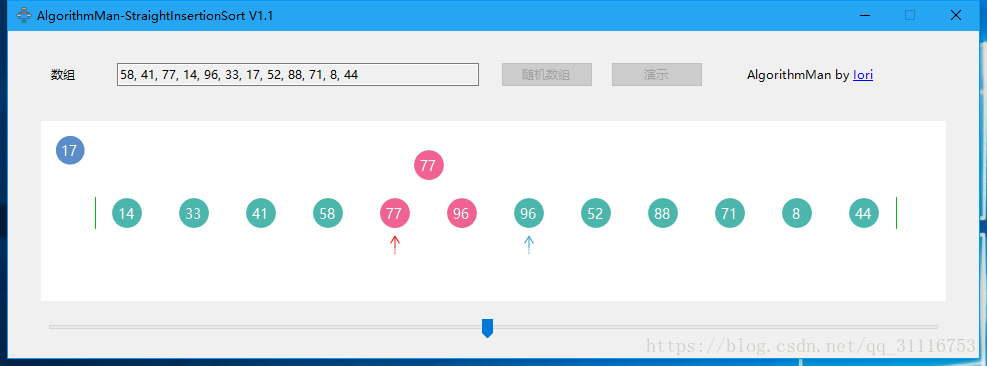The image size is (987, 366).
Task: Click the array input field
Action: 298,74
